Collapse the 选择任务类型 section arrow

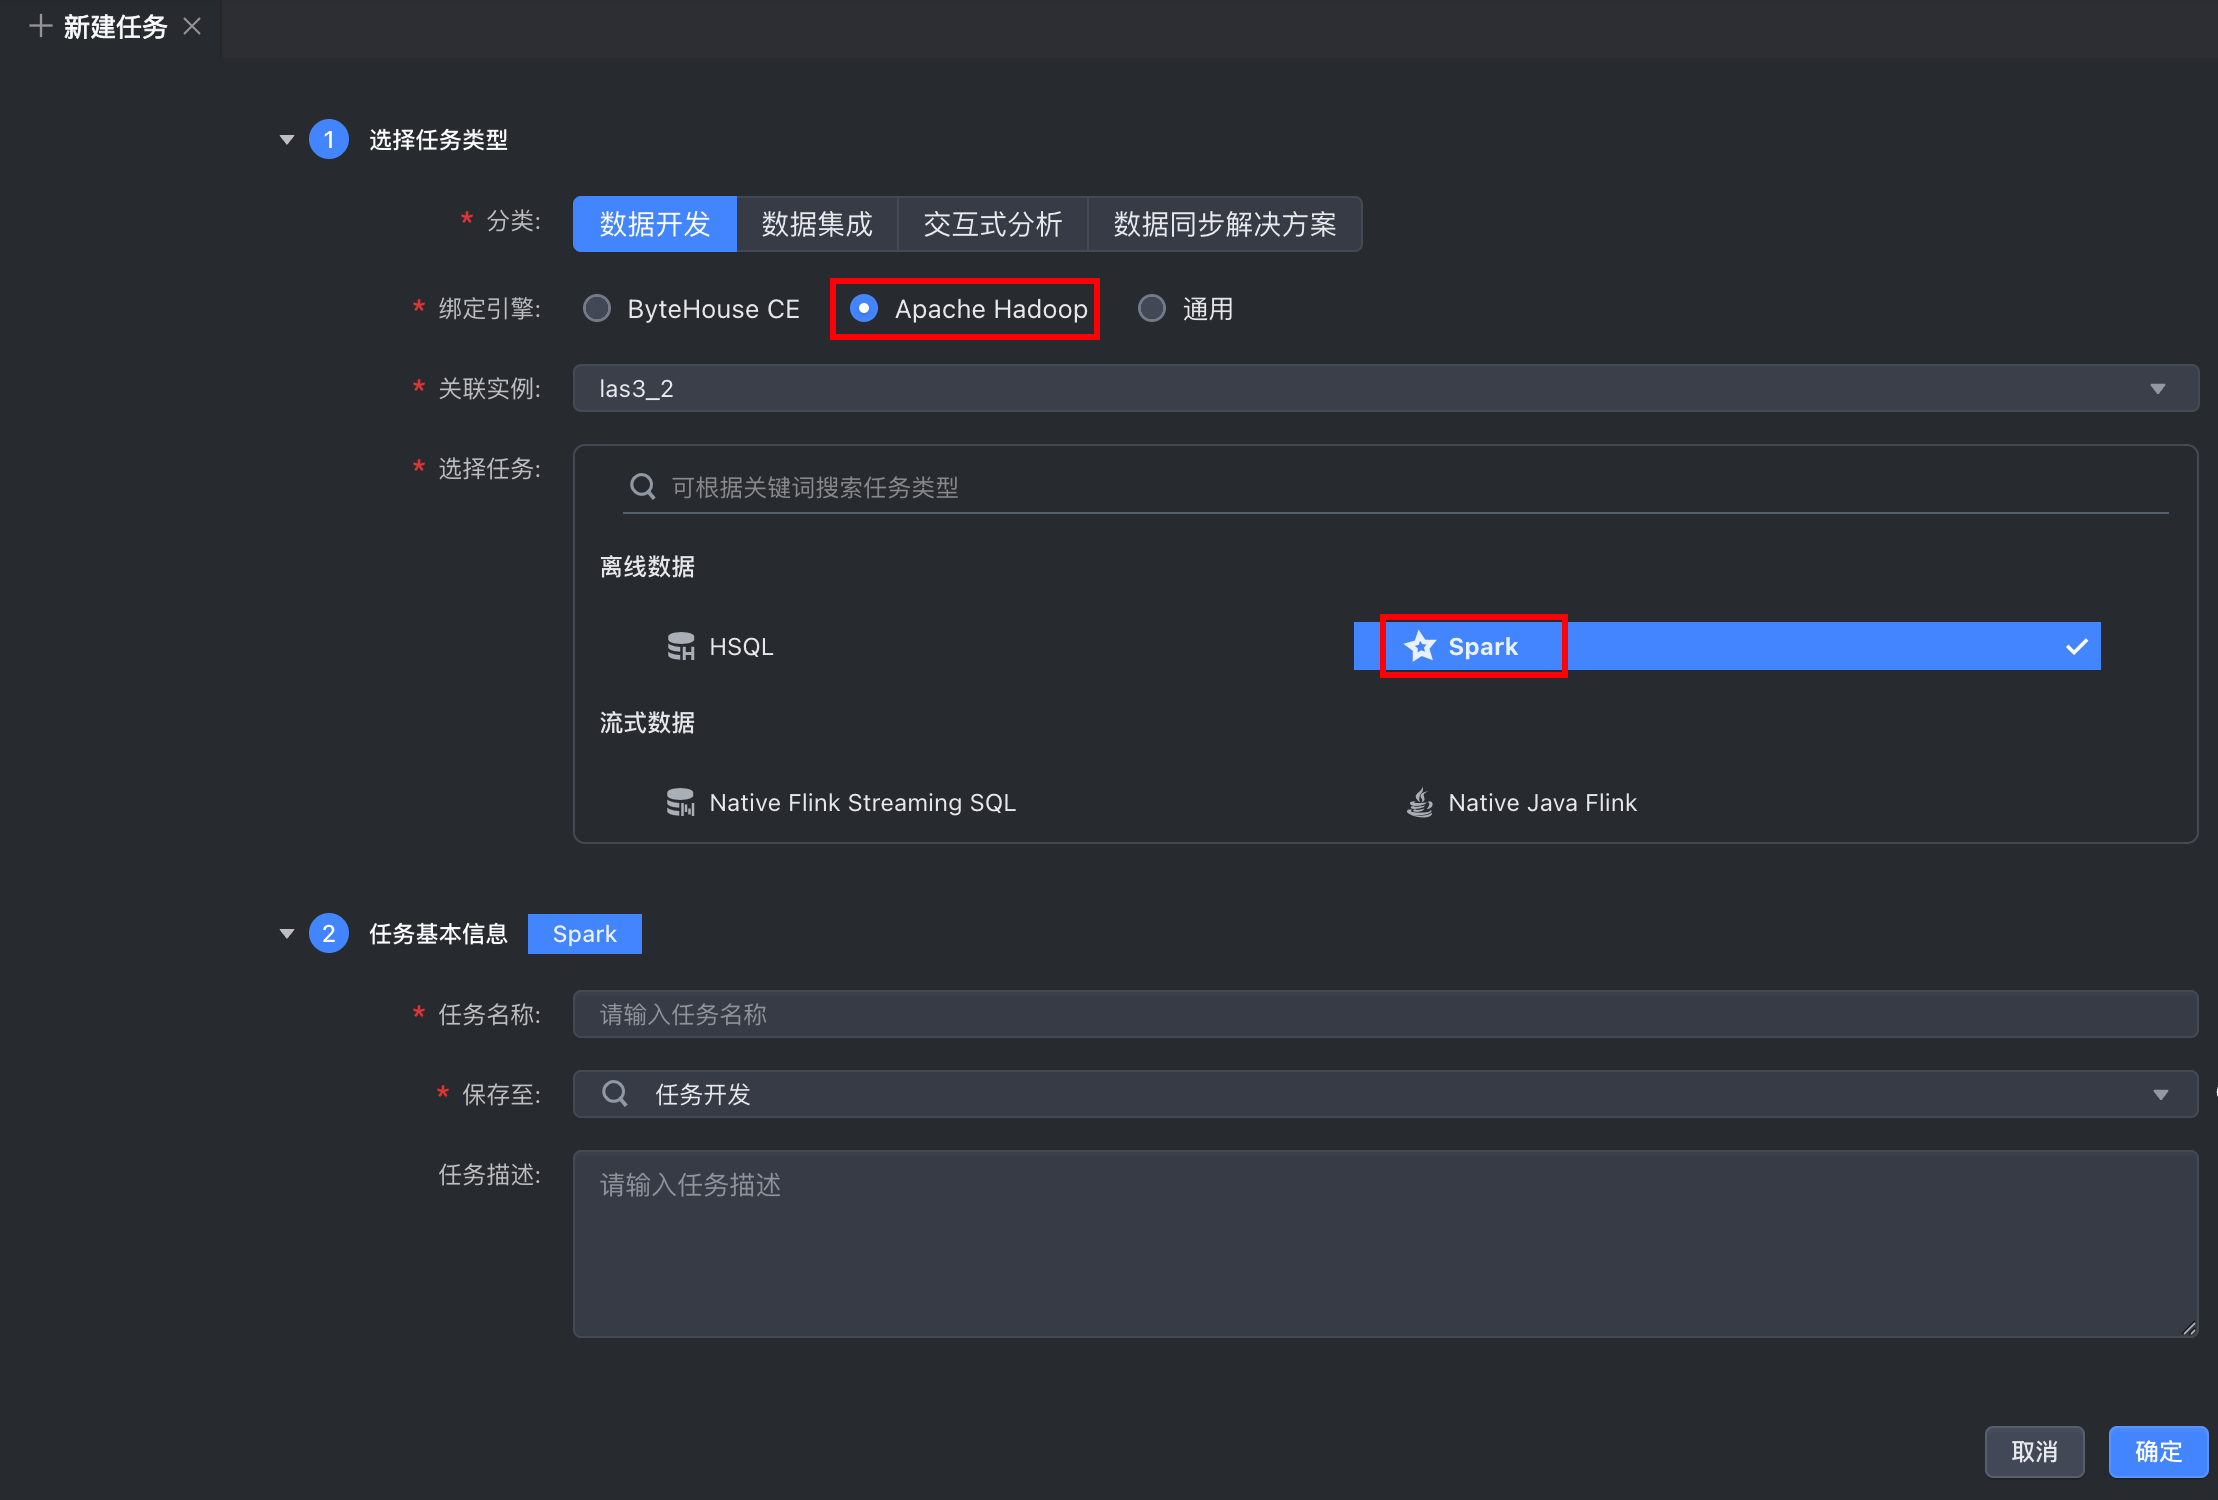click(x=287, y=140)
